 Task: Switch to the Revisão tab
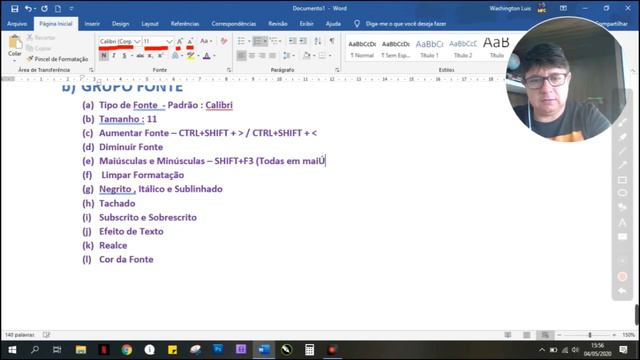[278, 24]
